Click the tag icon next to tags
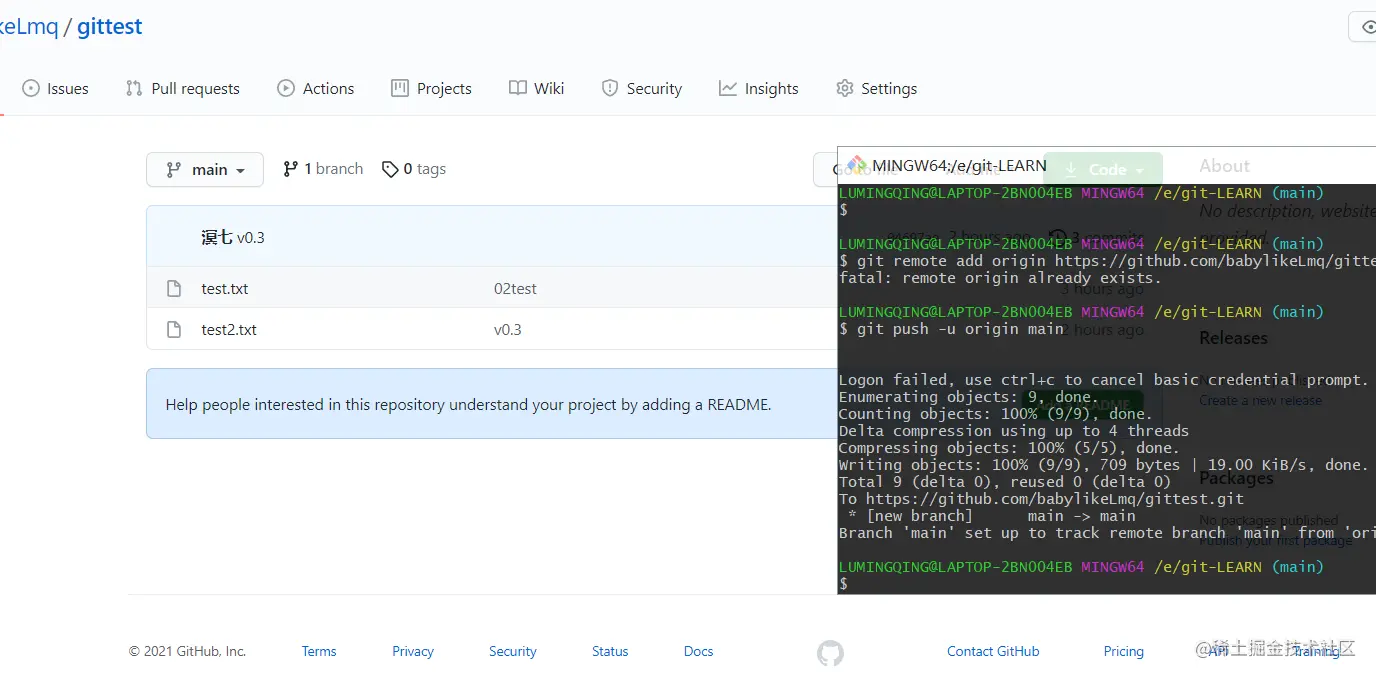1376x679 pixels. coord(390,170)
